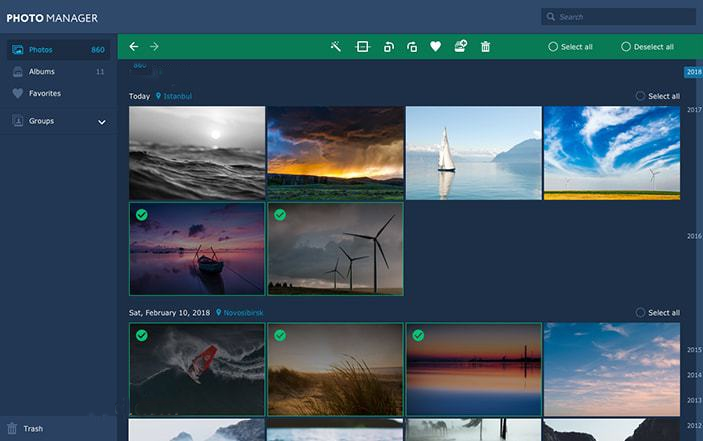Click the location pin beside Istanbul
This screenshot has width=703, height=441.
tap(158, 96)
